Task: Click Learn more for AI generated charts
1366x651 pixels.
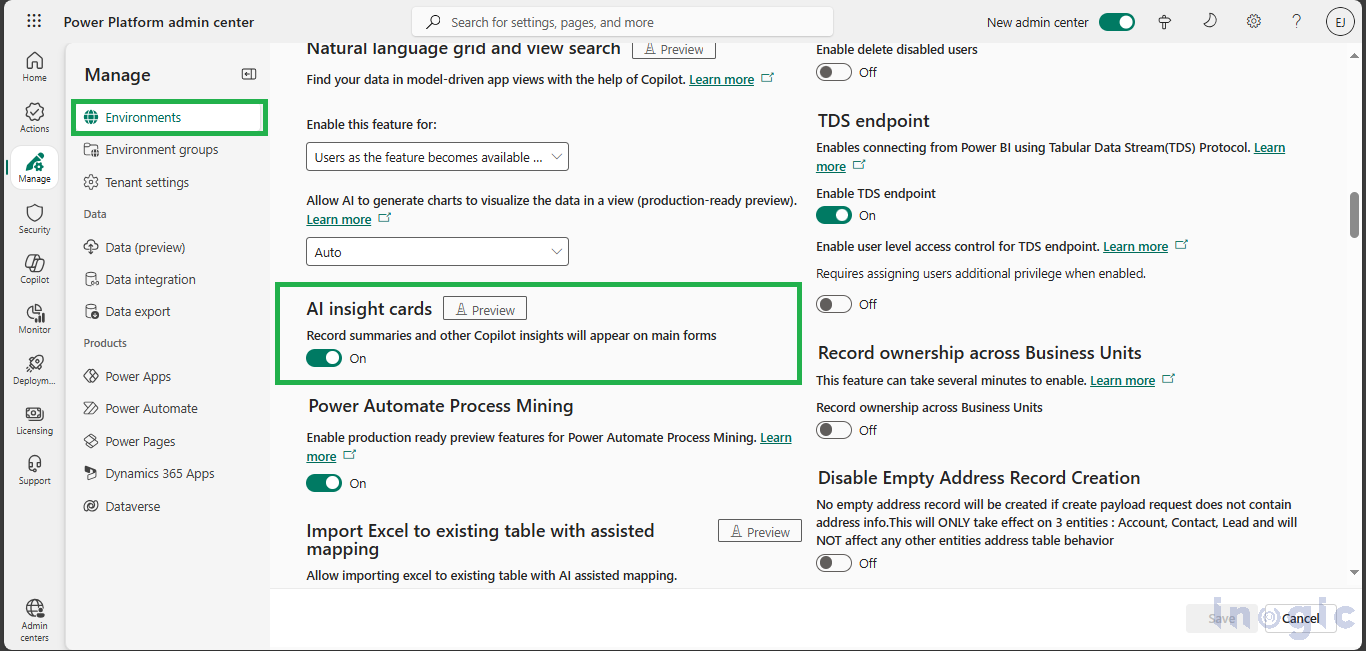Action: click(339, 219)
